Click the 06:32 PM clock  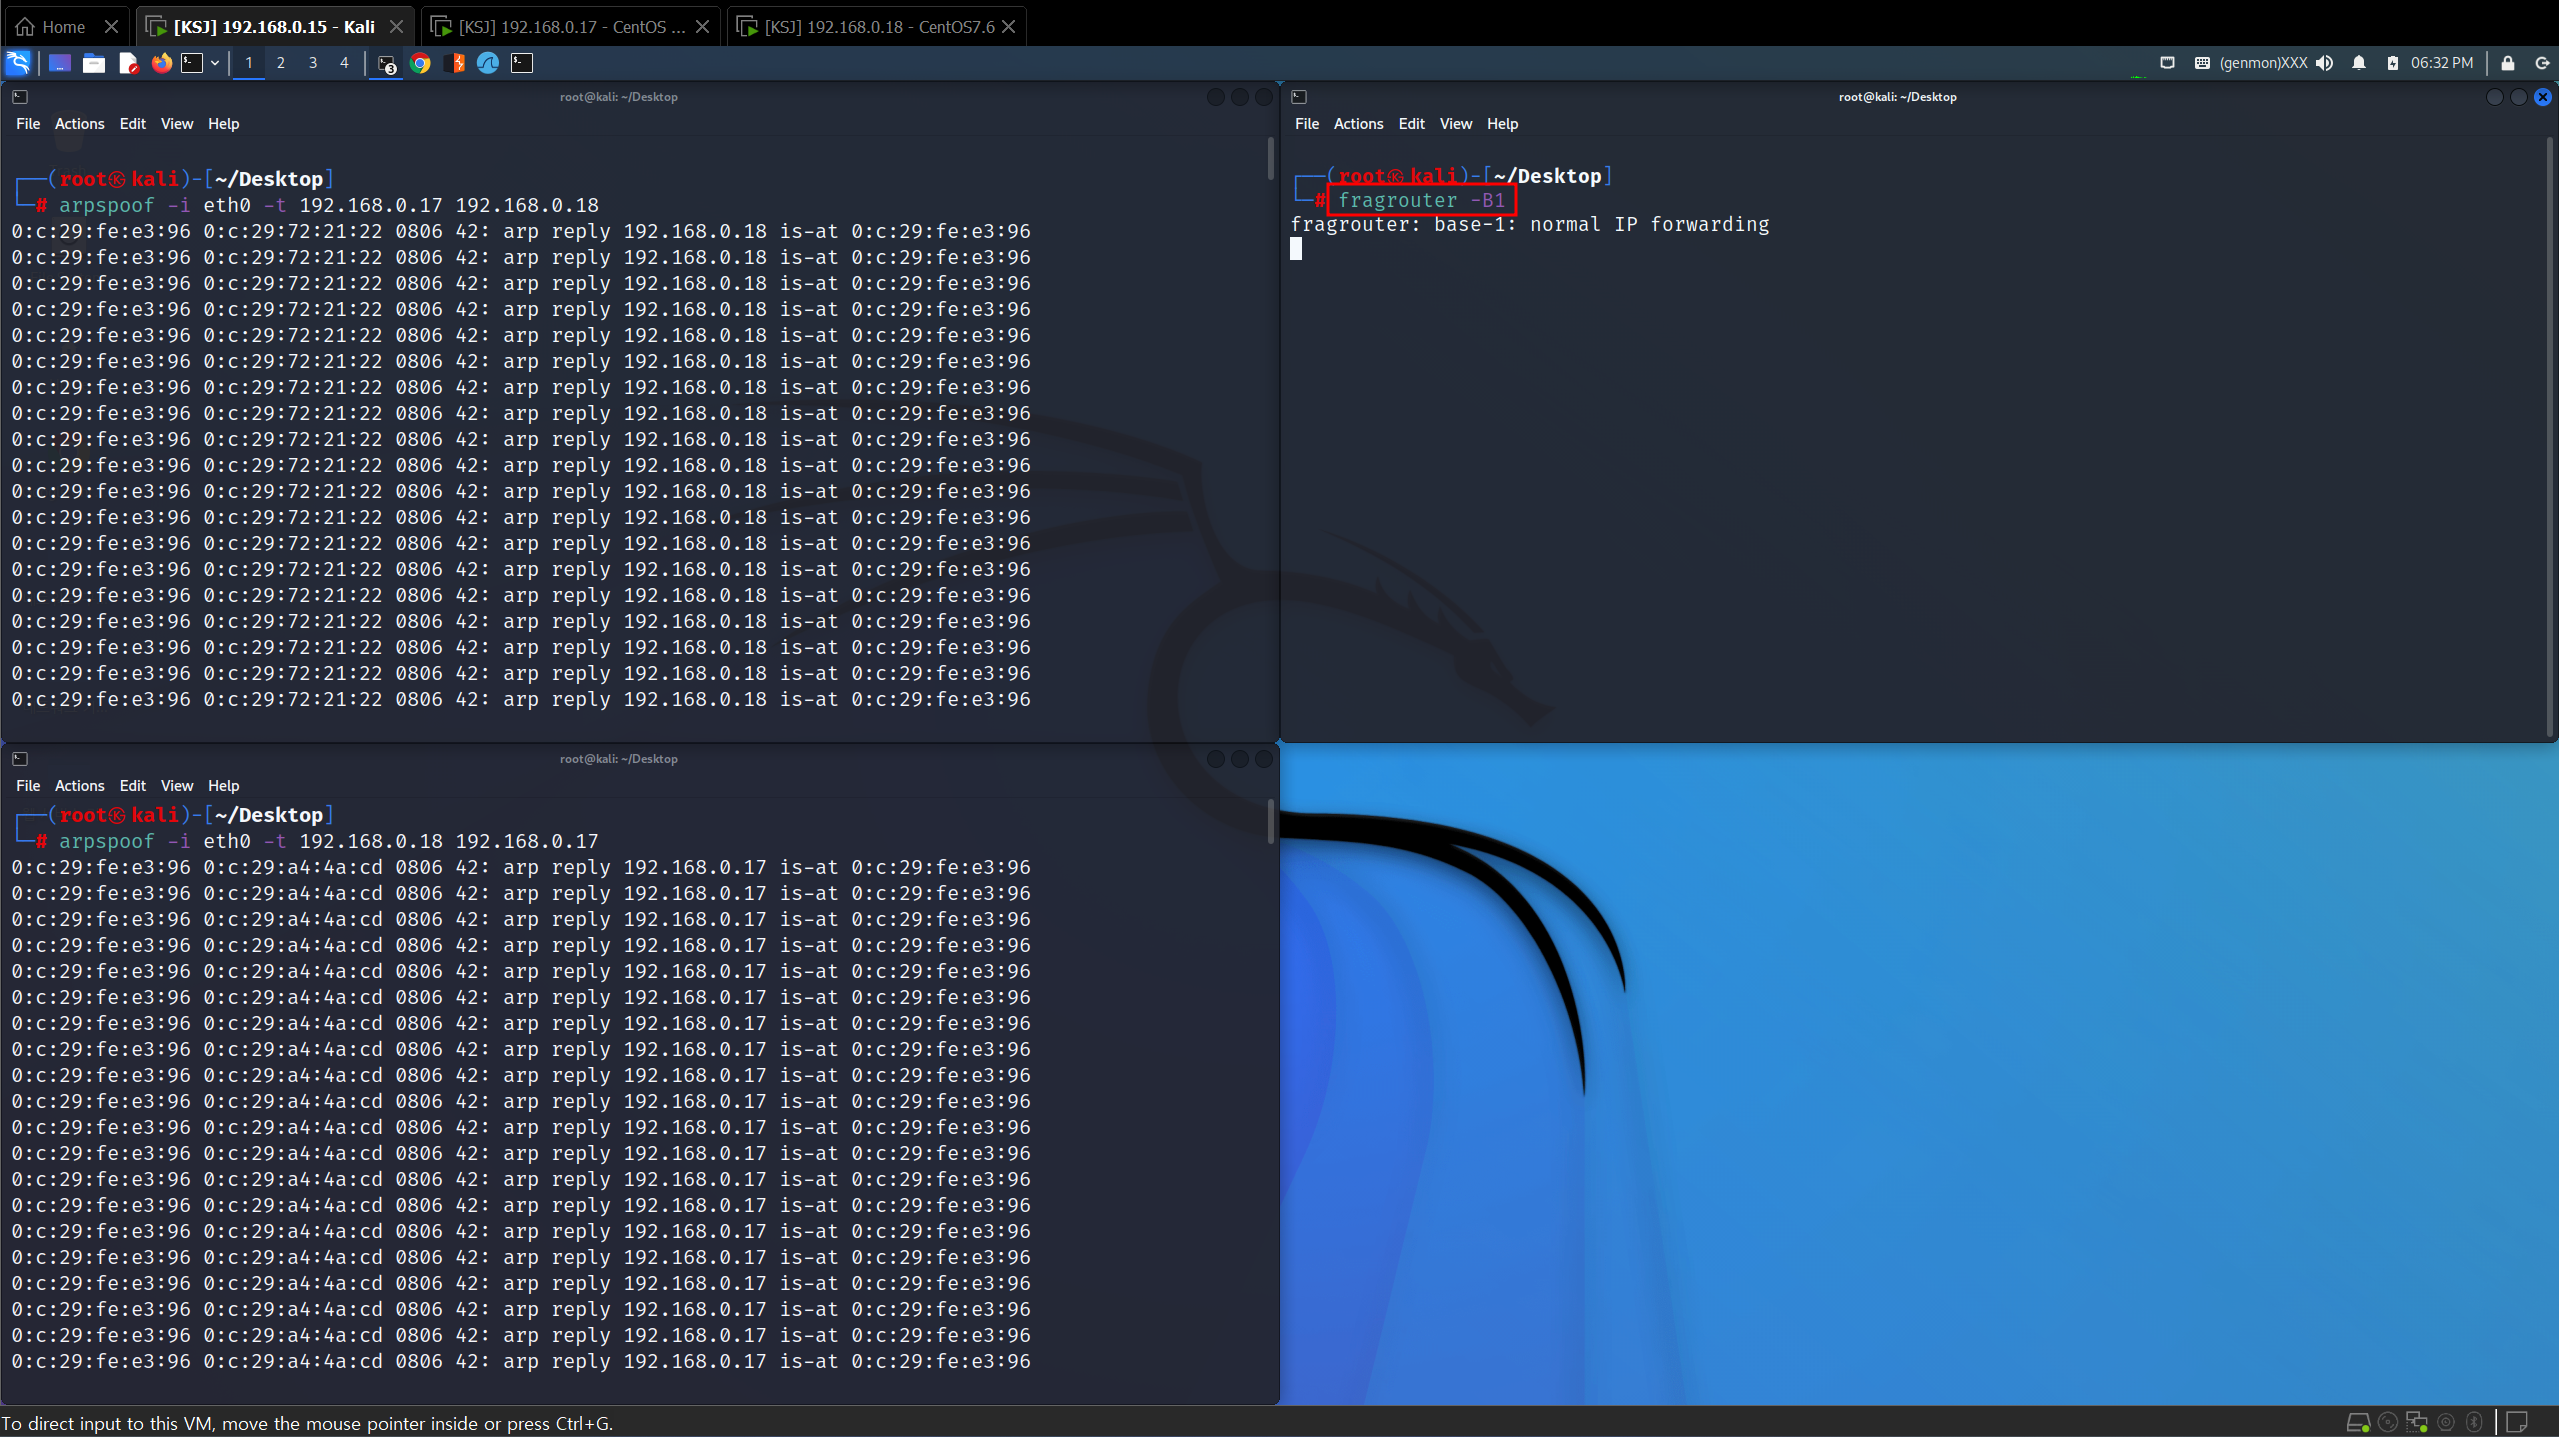2441,63
